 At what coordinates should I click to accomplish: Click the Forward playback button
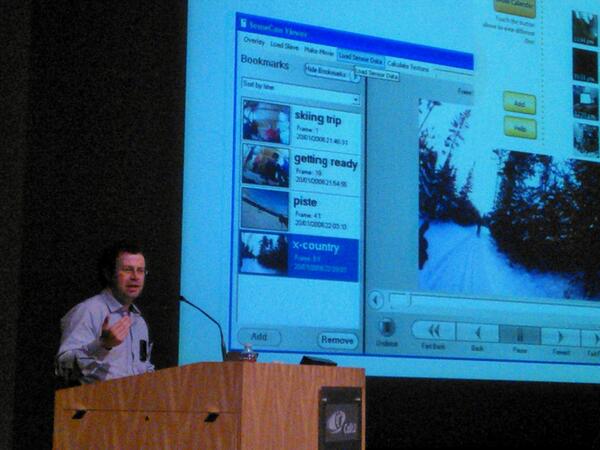560,337
